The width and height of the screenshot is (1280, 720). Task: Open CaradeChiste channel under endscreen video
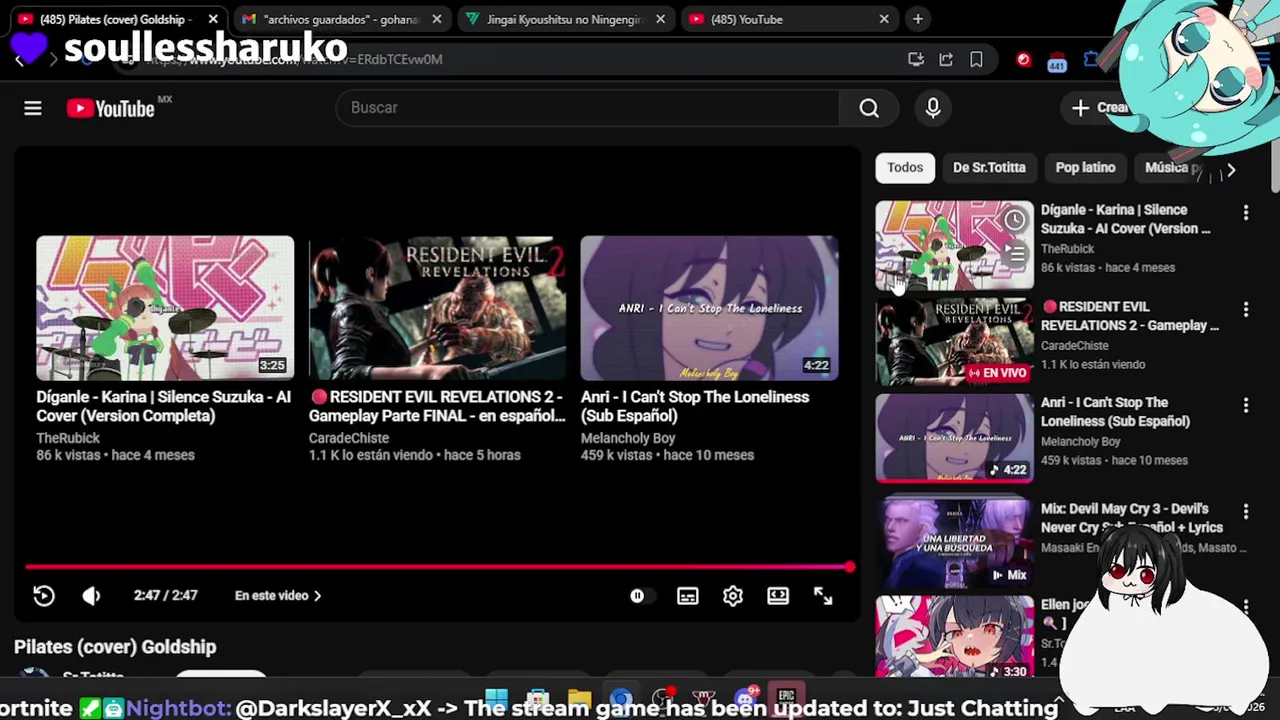pyautogui.click(x=349, y=438)
